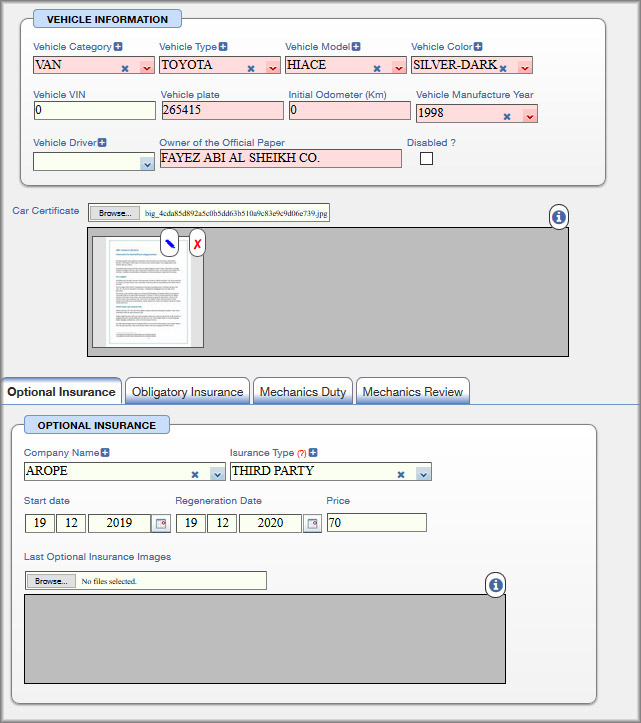Screen dimensions: 641x723
Task: Click the edit pencil icon on certificate thumbnail
Action: tap(170, 242)
